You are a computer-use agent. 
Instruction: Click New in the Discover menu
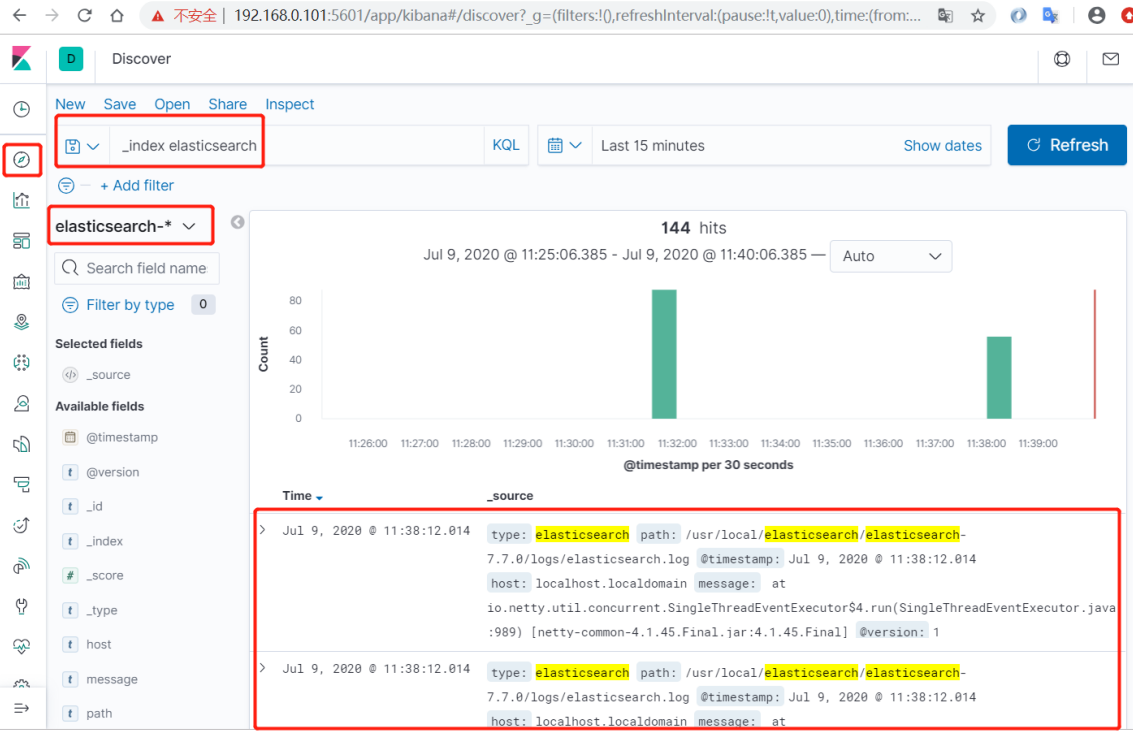tap(70, 104)
